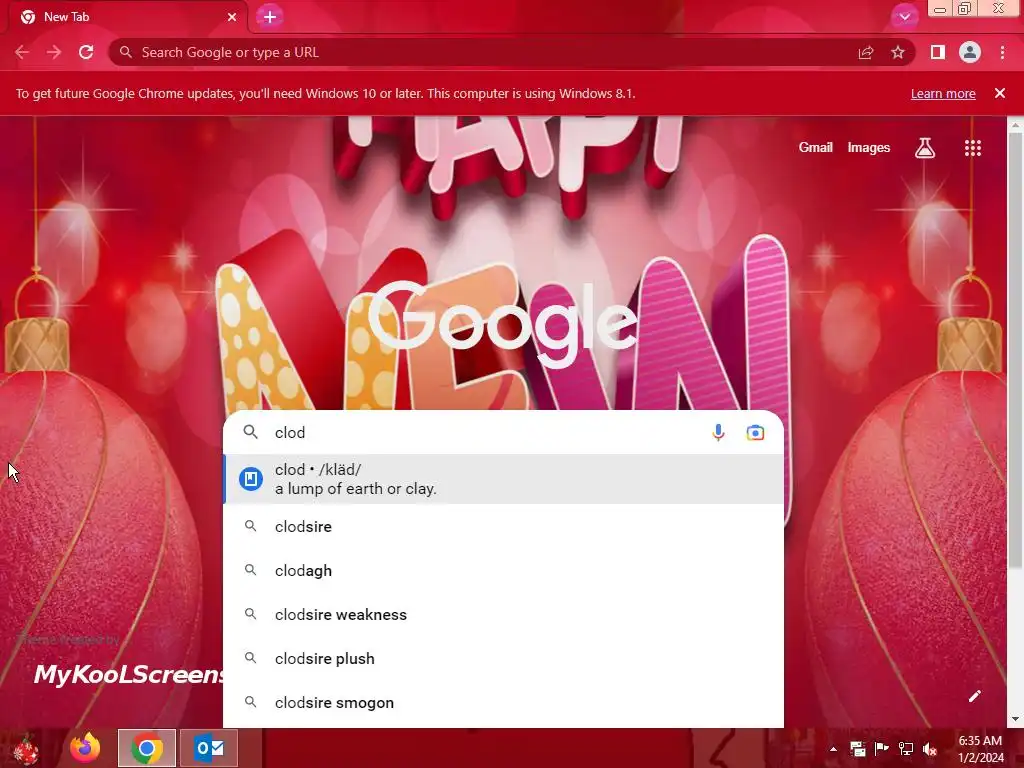Open the tab search dropdown arrow
This screenshot has width=1024, height=768.
(x=904, y=17)
